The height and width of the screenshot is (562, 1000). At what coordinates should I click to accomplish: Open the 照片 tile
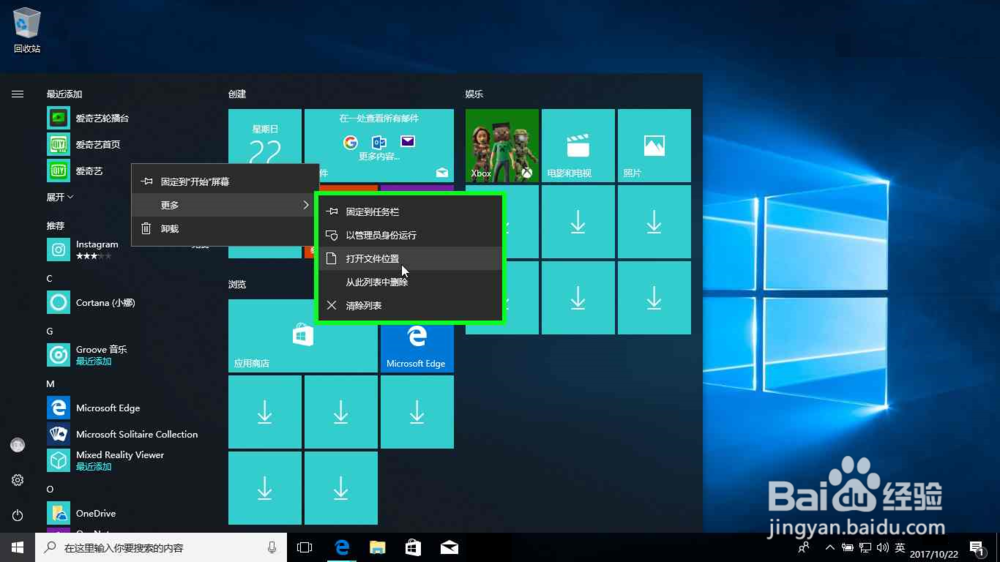click(x=654, y=145)
